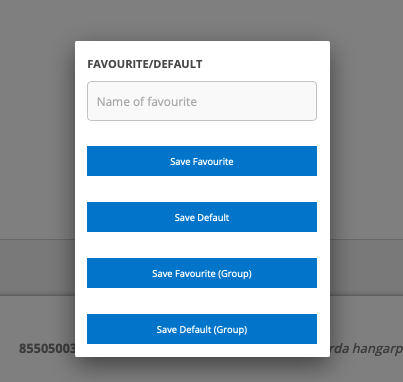
Task: Select Save Favourite (Group) button
Action: 202,273
